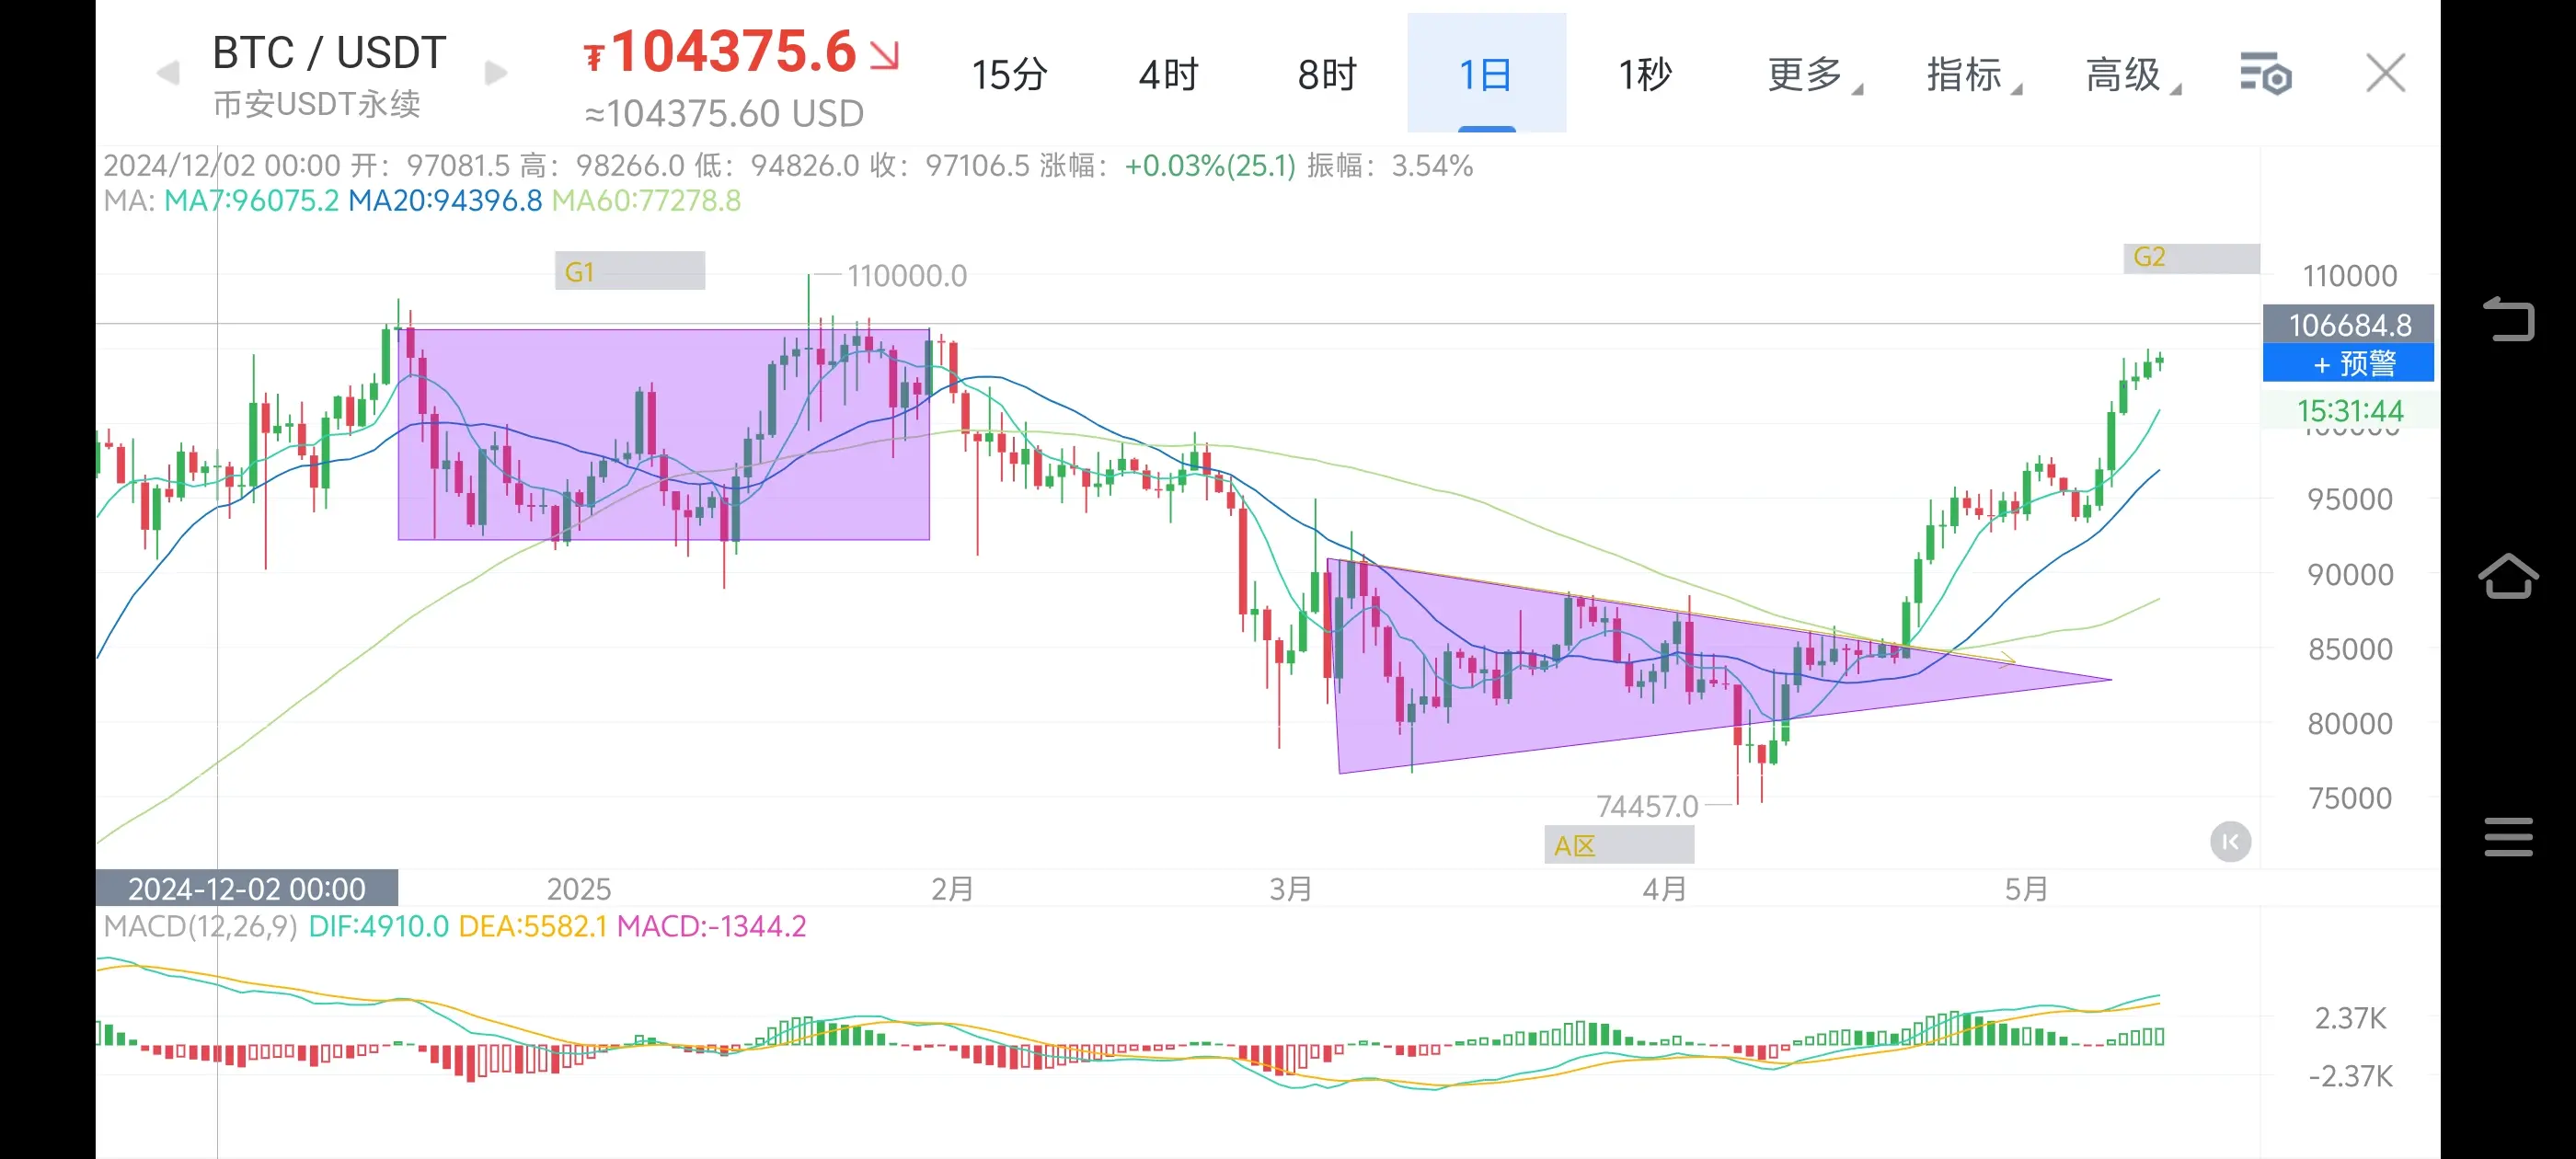Select the G2 label tag
Image resolution: width=2576 pixels, height=1159 pixels.
pyautogui.click(x=2191, y=258)
